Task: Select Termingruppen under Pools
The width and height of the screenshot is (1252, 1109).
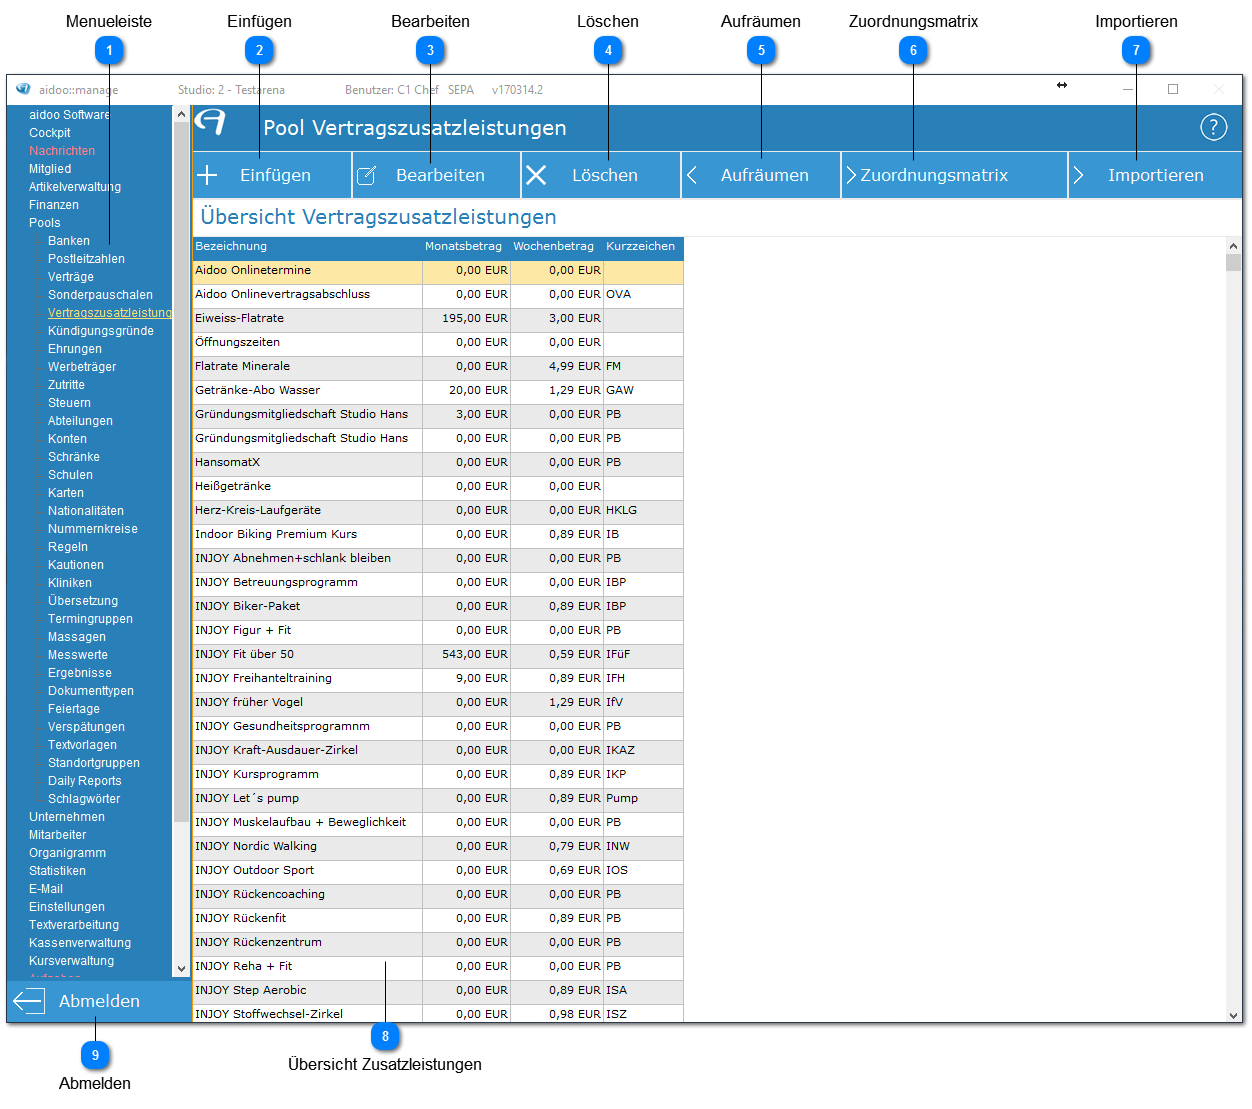Action: point(90,619)
